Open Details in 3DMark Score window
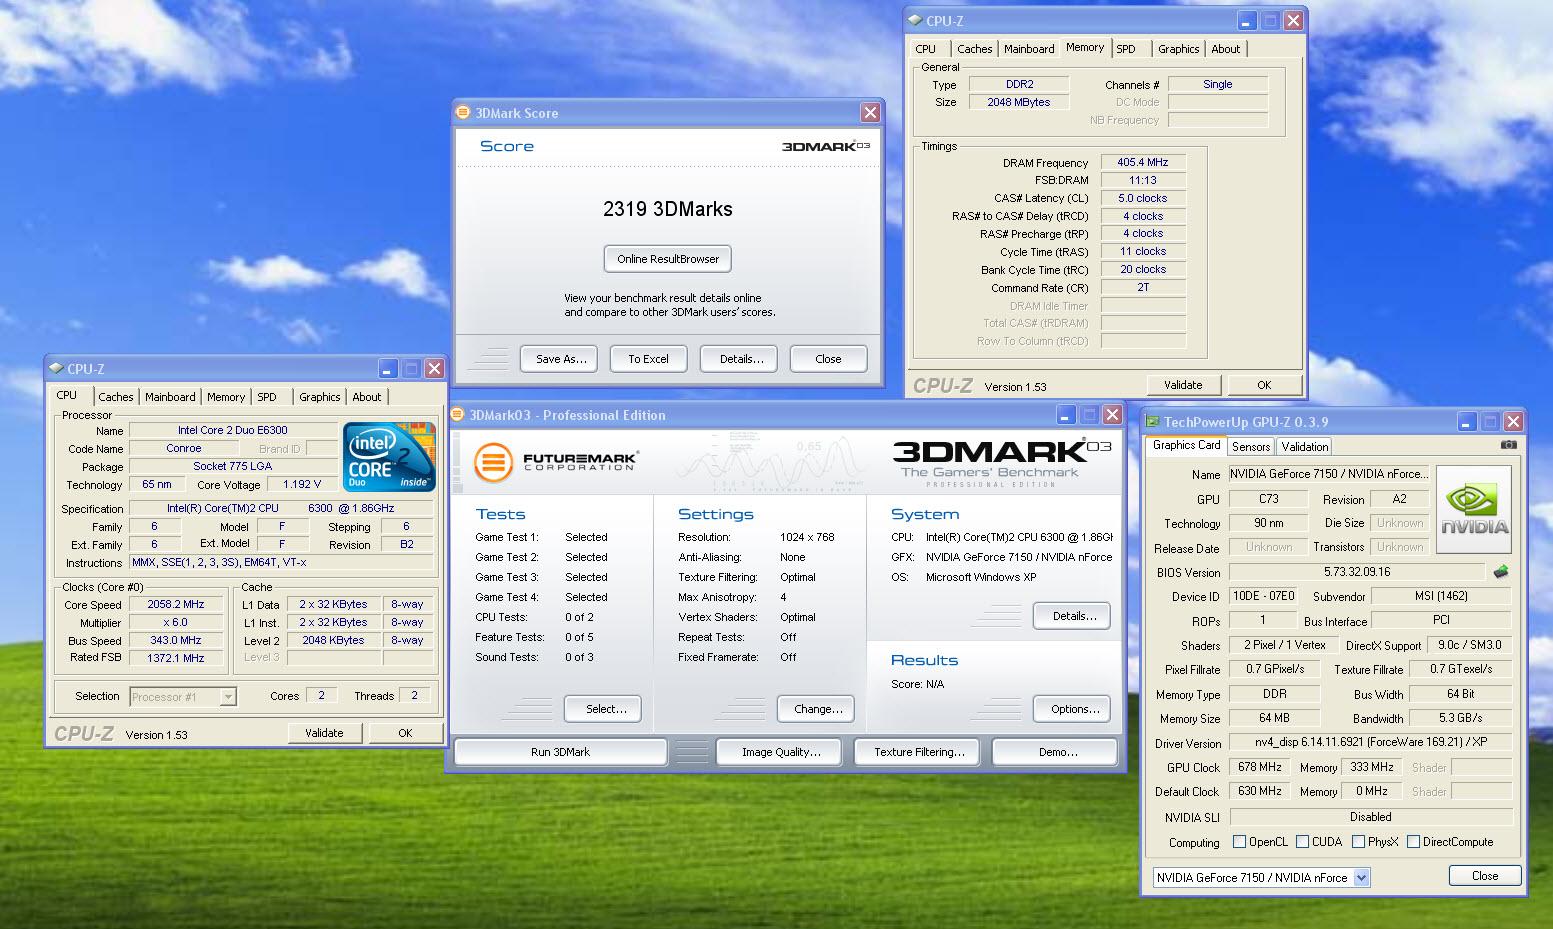1553x929 pixels. 739,359
